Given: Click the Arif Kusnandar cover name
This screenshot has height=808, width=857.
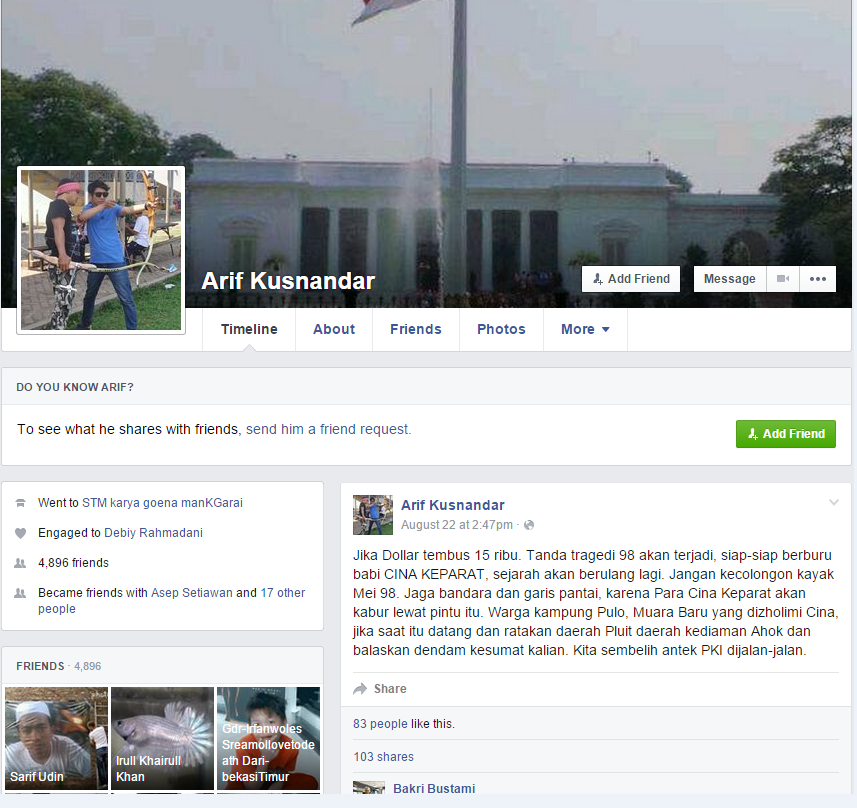Looking at the screenshot, I should point(288,281).
